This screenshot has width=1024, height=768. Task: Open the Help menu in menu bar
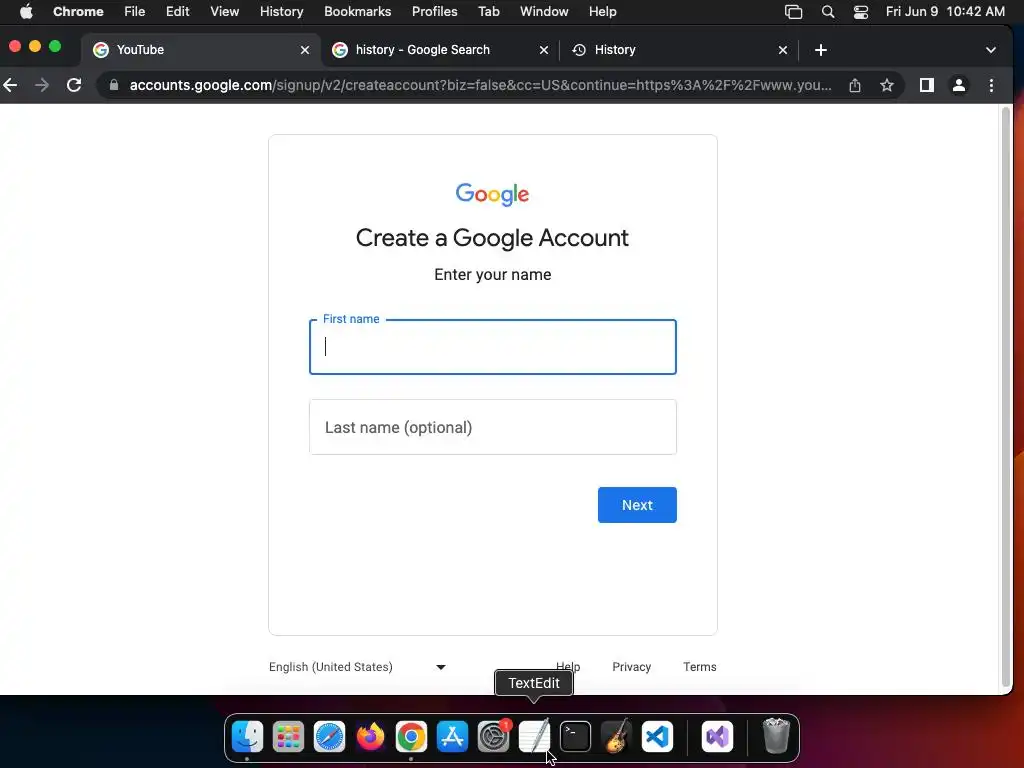[602, 11]
